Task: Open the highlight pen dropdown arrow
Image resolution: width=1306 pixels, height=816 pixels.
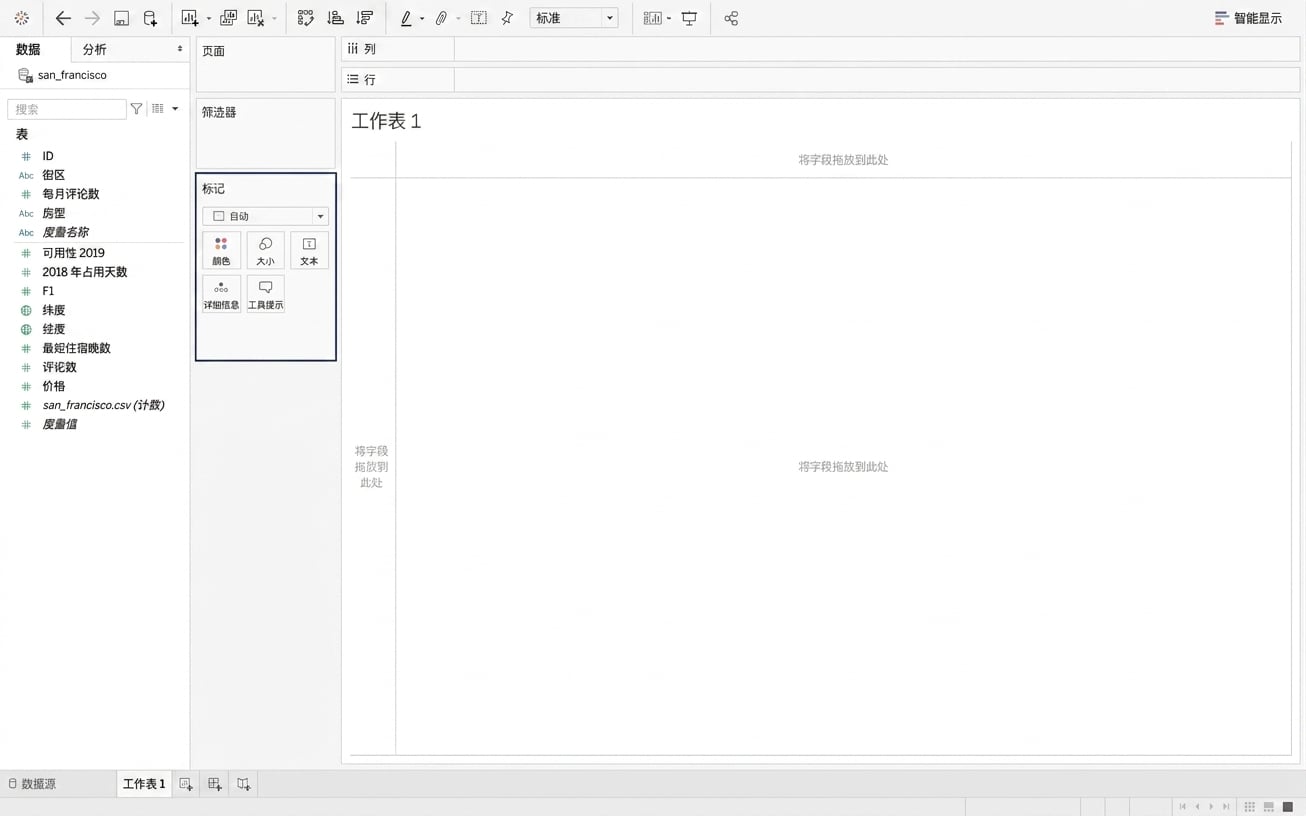Action: [x=422, y=19]
